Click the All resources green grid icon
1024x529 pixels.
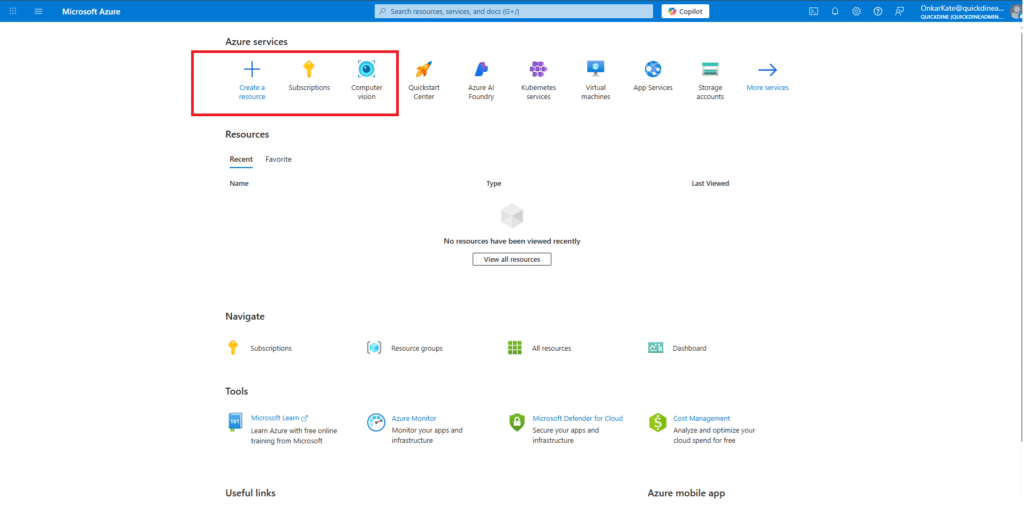515,348
